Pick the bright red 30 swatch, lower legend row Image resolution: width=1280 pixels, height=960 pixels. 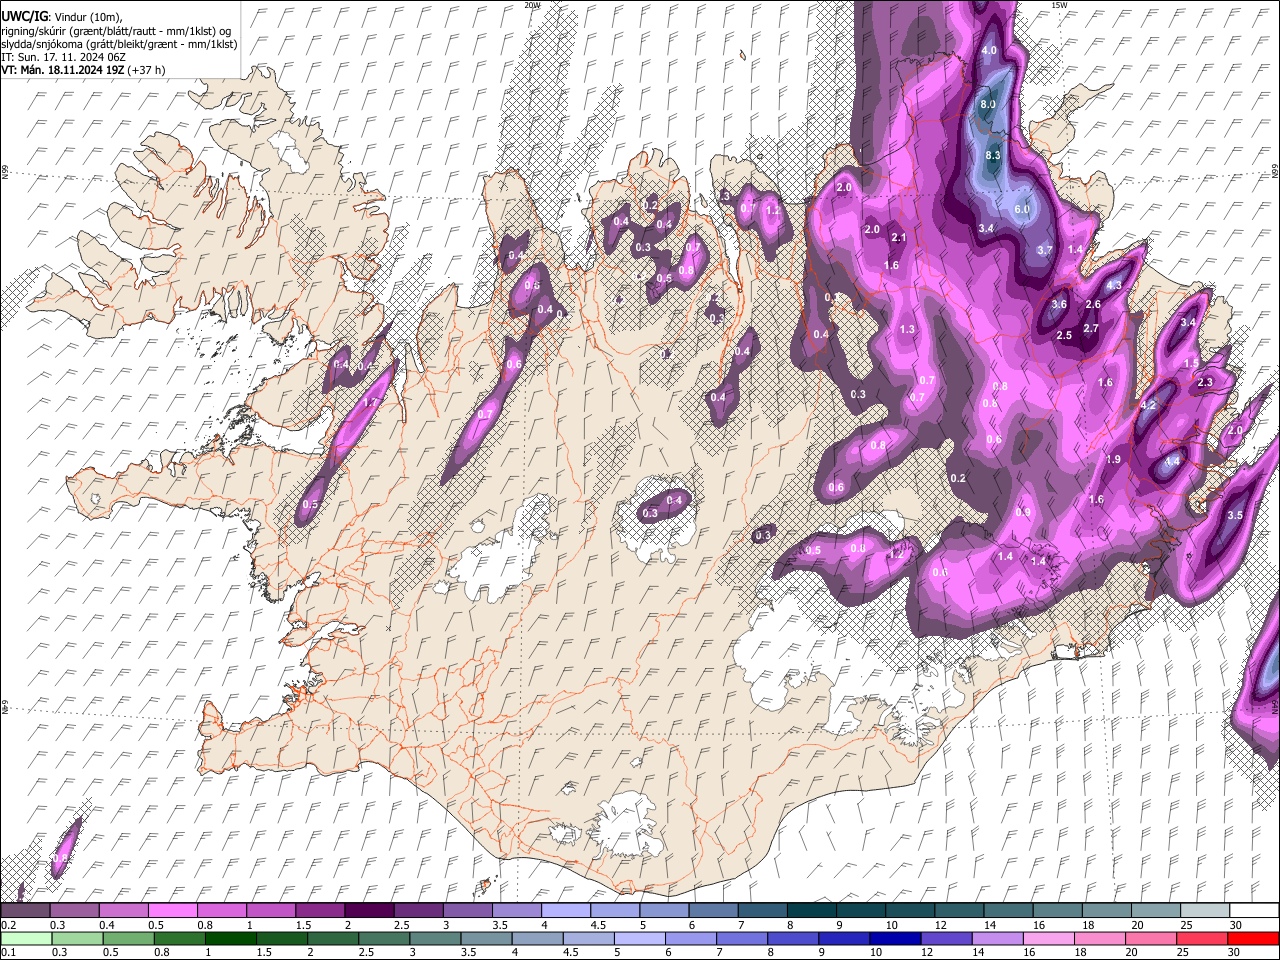(1254, 939)
